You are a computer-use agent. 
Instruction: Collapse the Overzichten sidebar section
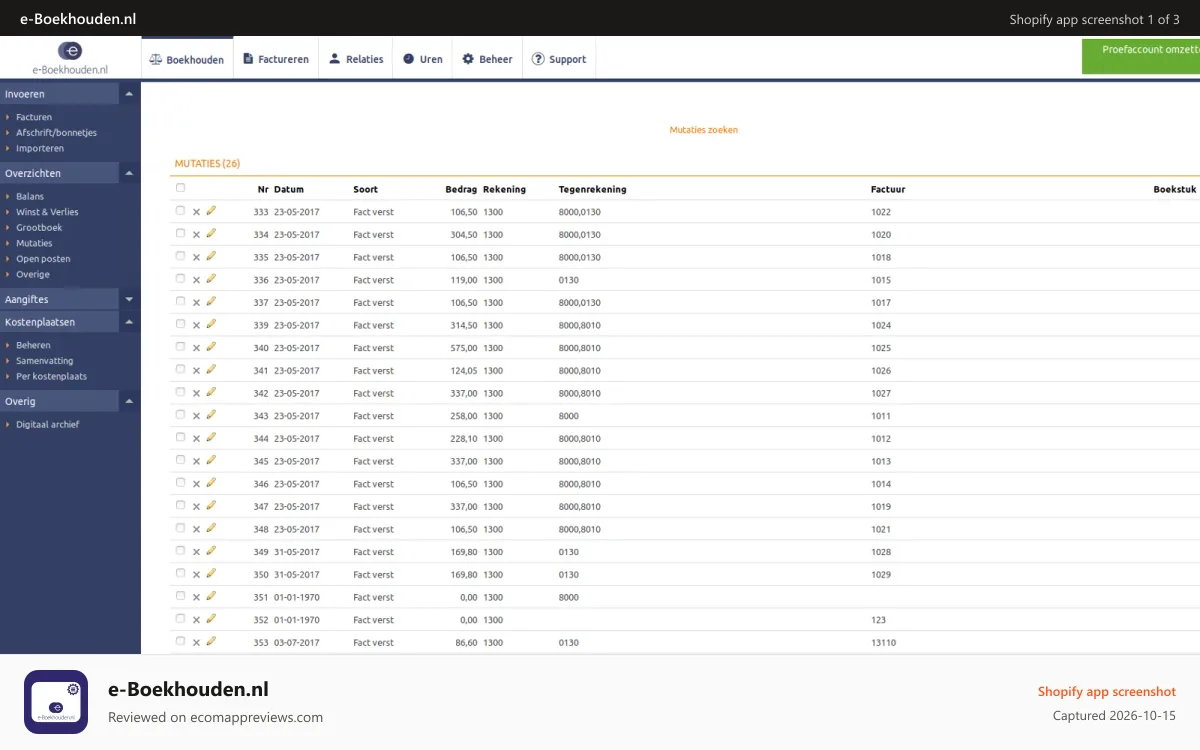click(129, 173)
